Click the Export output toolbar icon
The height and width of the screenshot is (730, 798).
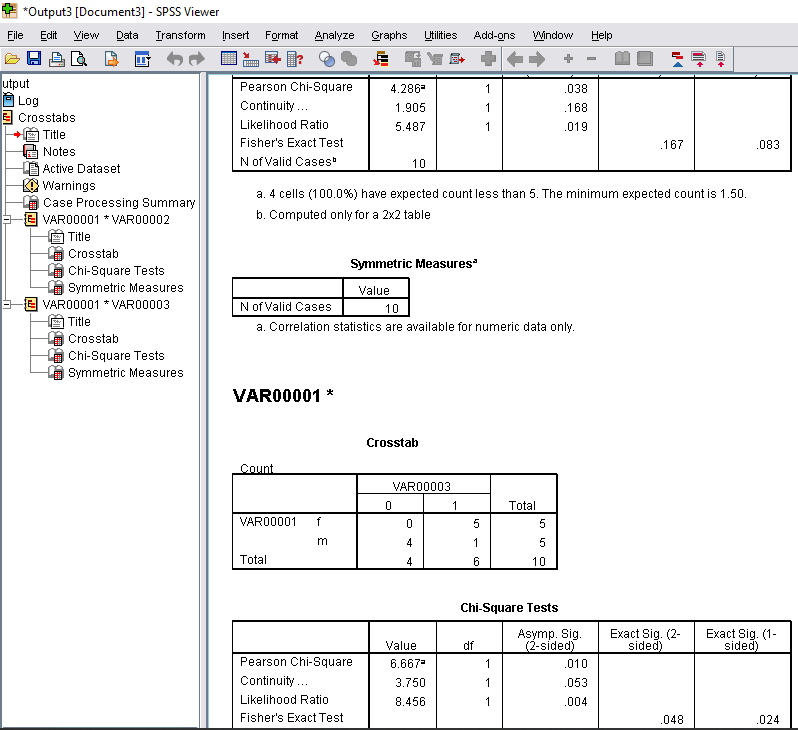[x=112, y=60]
